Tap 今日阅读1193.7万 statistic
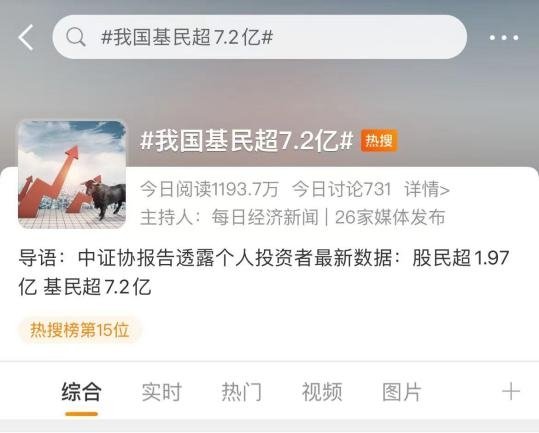This screenshot has height=433, width=539. click(209, 189)
